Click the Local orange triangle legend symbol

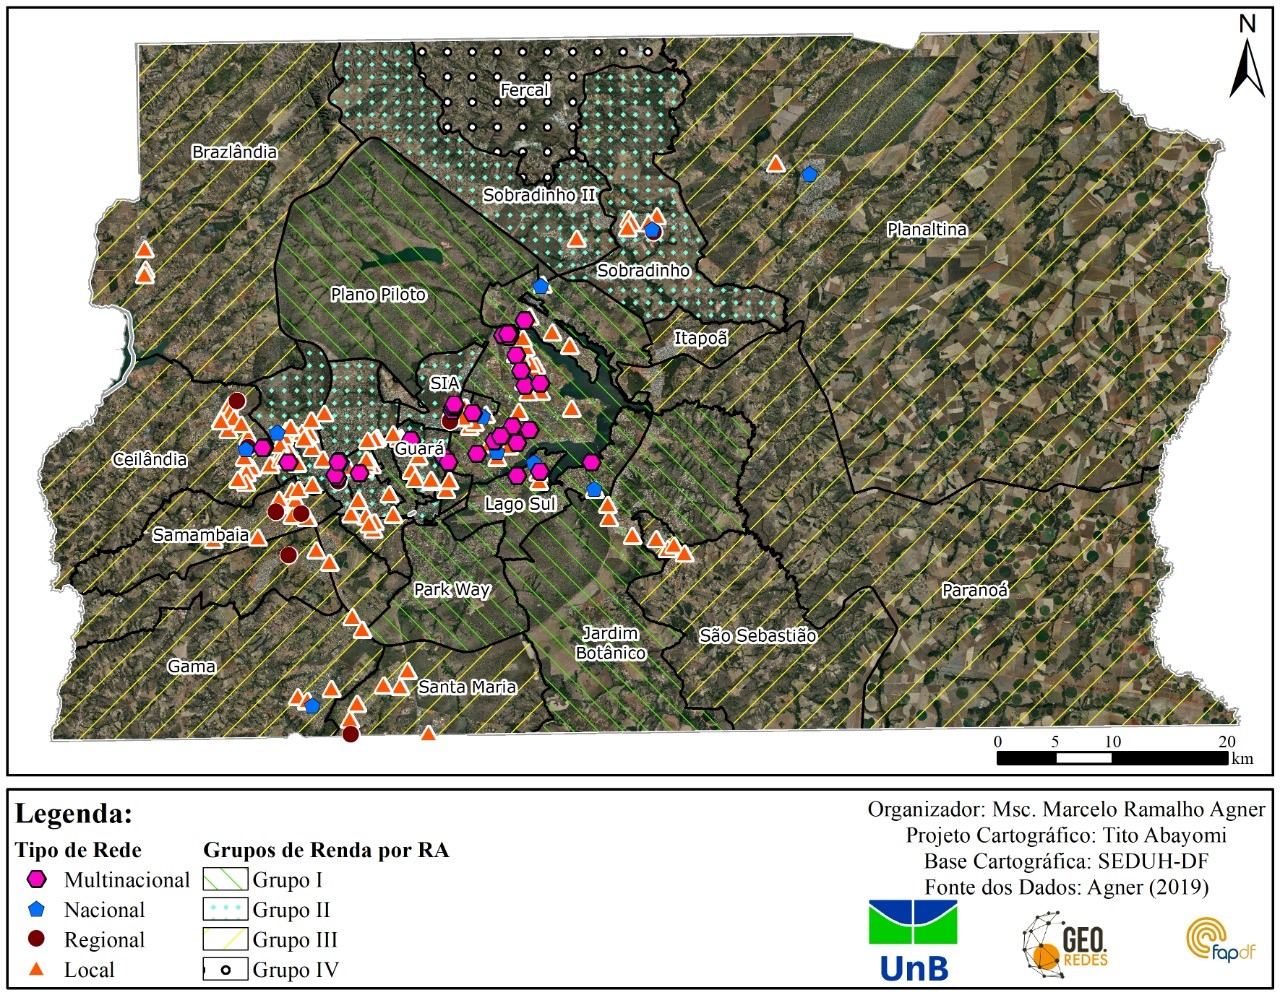click(37, 969)
